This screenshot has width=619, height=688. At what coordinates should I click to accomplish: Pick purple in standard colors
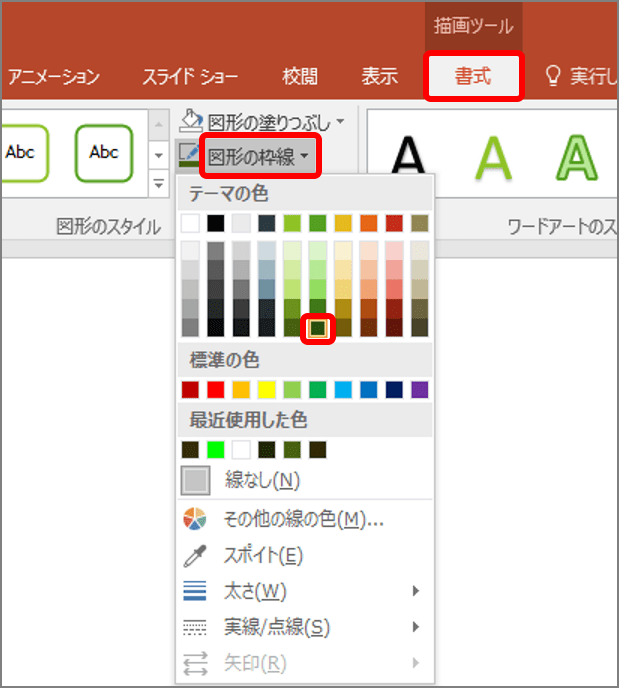click(x=420, y=389)
